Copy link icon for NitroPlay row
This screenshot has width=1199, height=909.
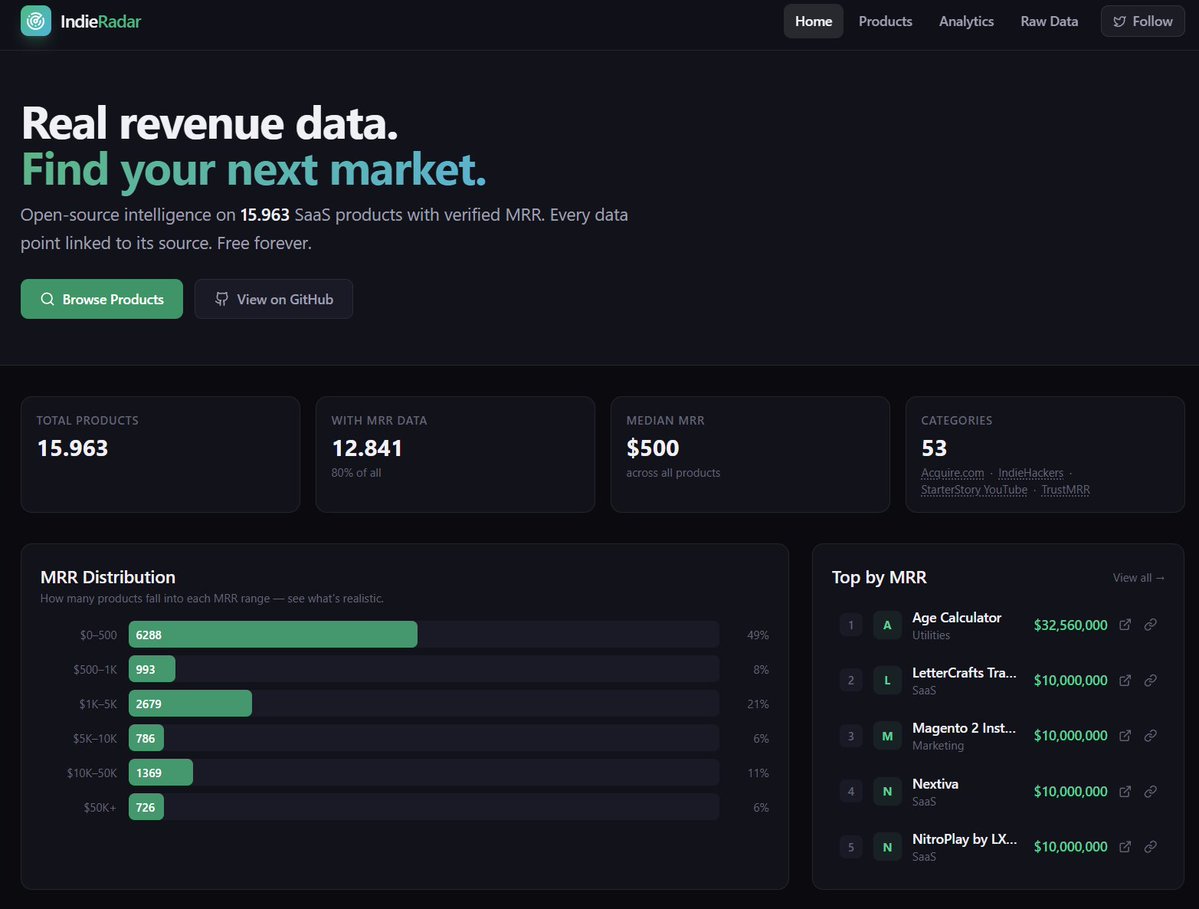coord(1150,846)
